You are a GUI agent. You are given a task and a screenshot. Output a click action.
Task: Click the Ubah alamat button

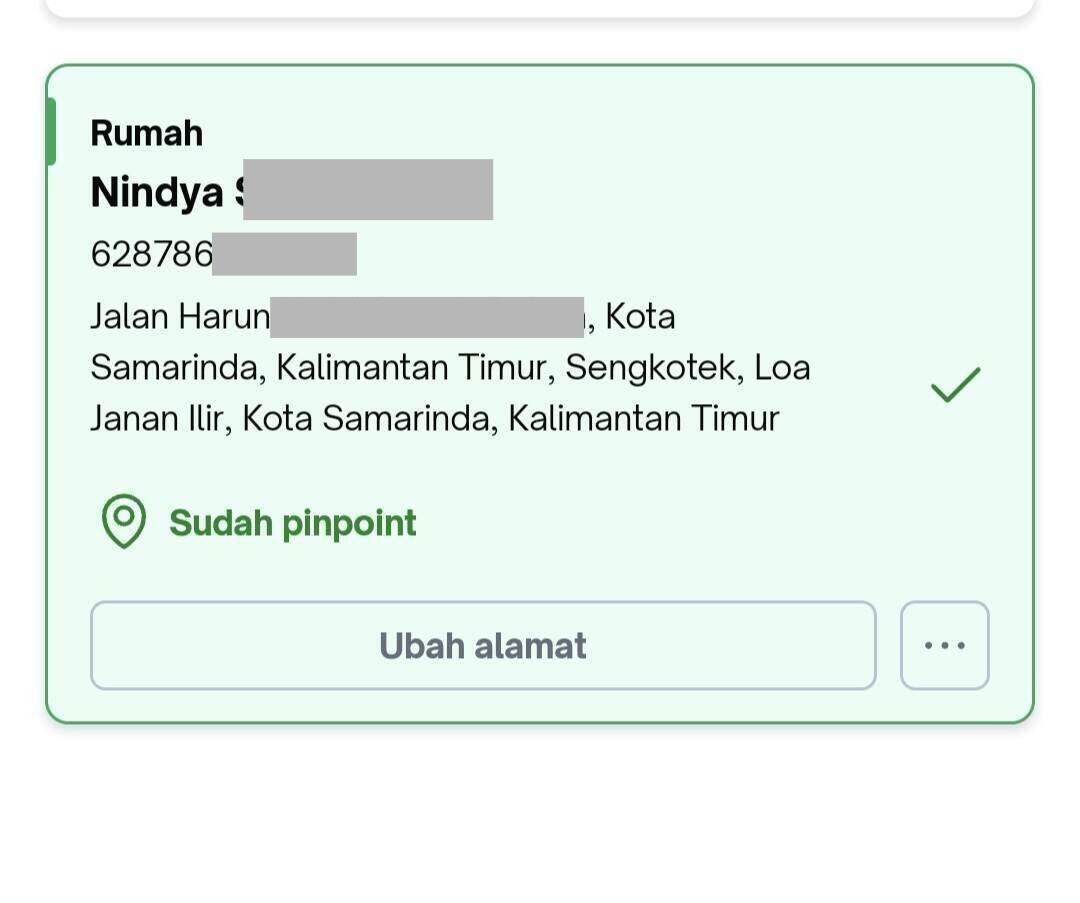pos(483,645)
